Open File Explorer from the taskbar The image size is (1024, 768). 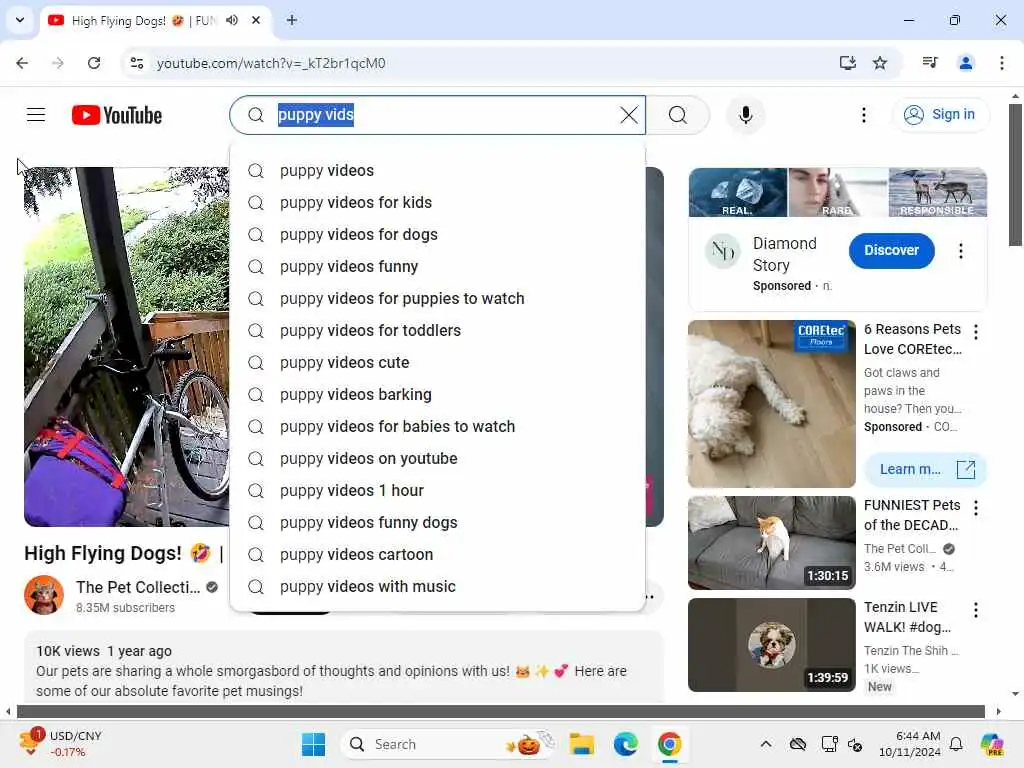(581, 744)
